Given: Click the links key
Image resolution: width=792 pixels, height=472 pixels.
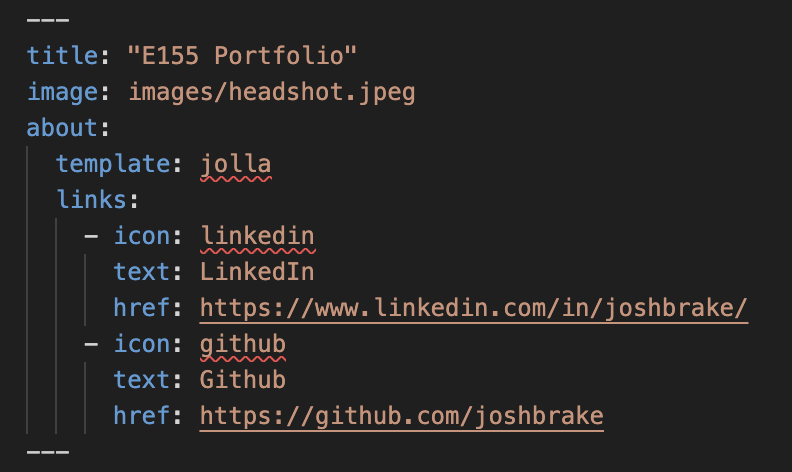Looking at the screenshot, I should pos(91,200).
